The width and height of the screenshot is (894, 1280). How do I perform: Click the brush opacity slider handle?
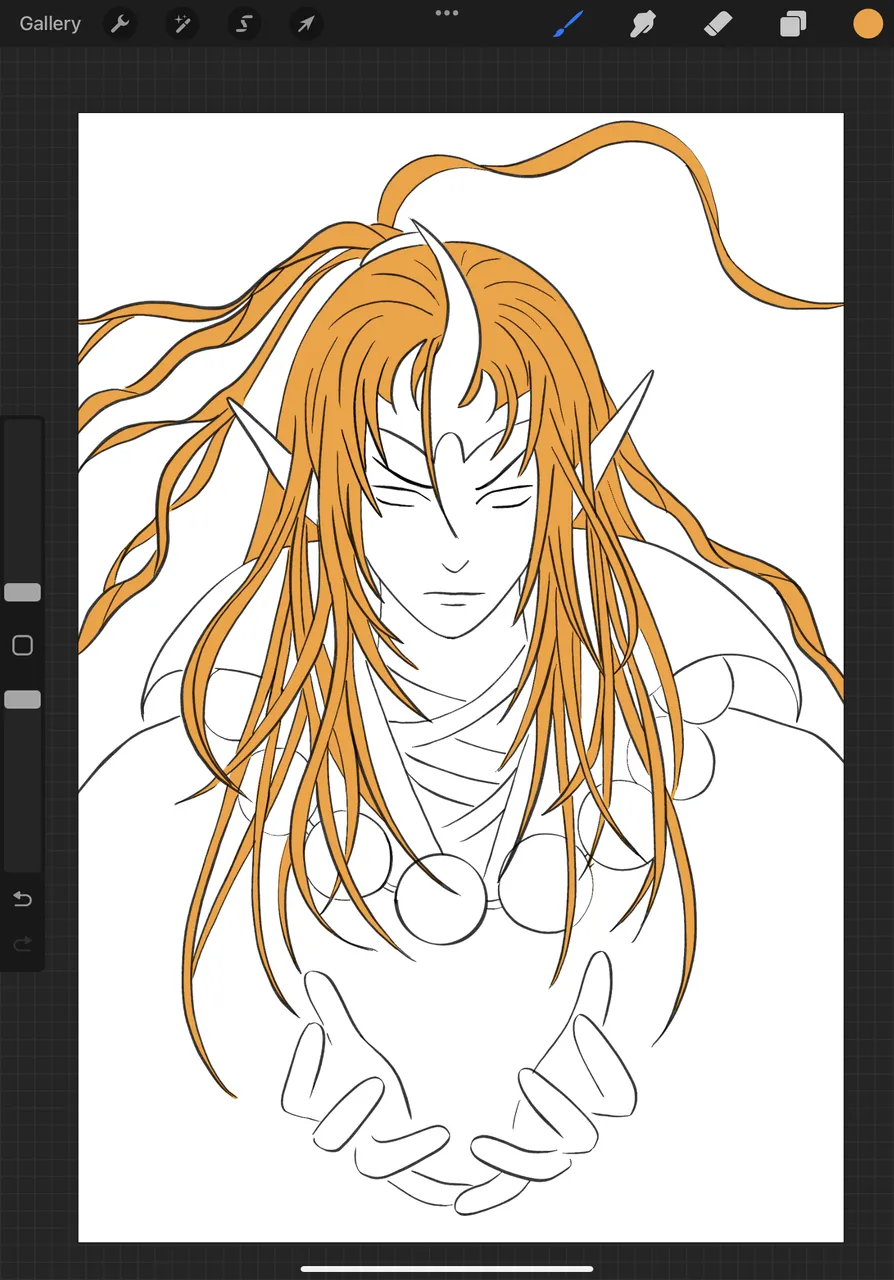pos(22,700)
